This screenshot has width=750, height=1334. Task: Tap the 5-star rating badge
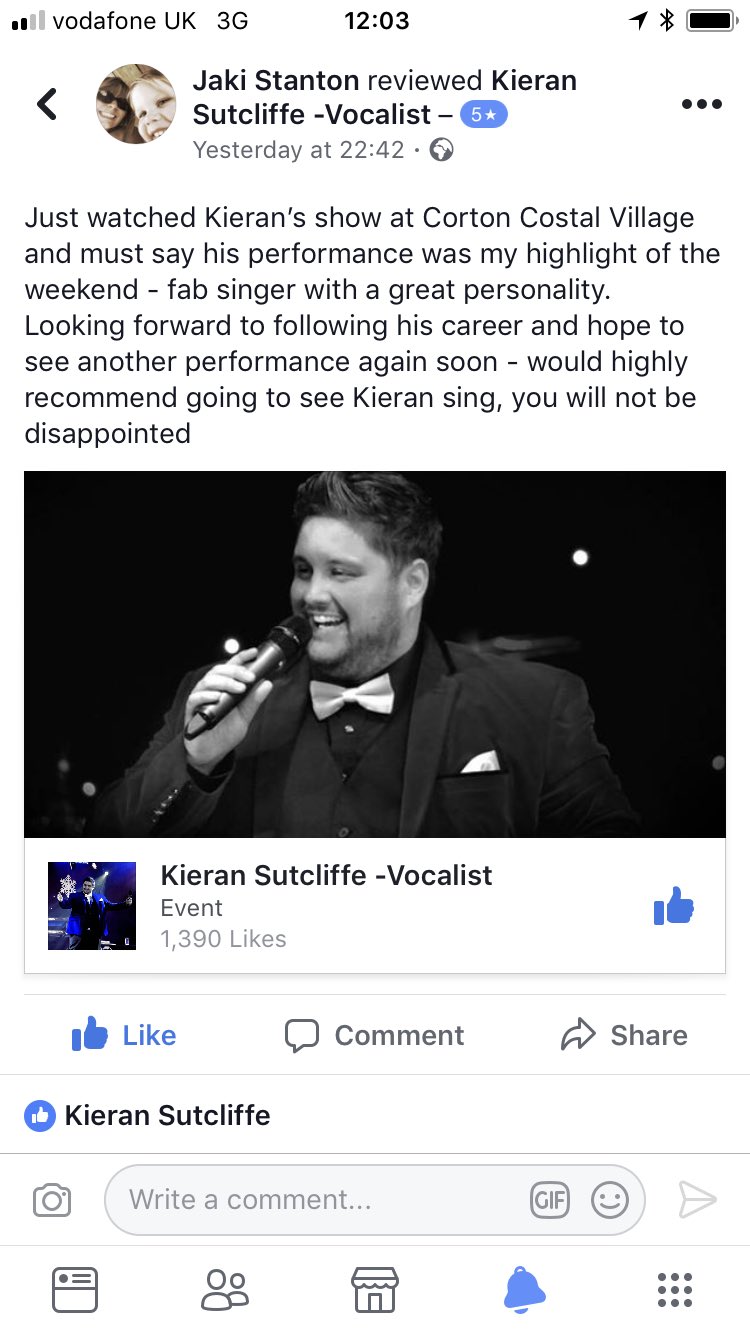(x=483, y=115)
